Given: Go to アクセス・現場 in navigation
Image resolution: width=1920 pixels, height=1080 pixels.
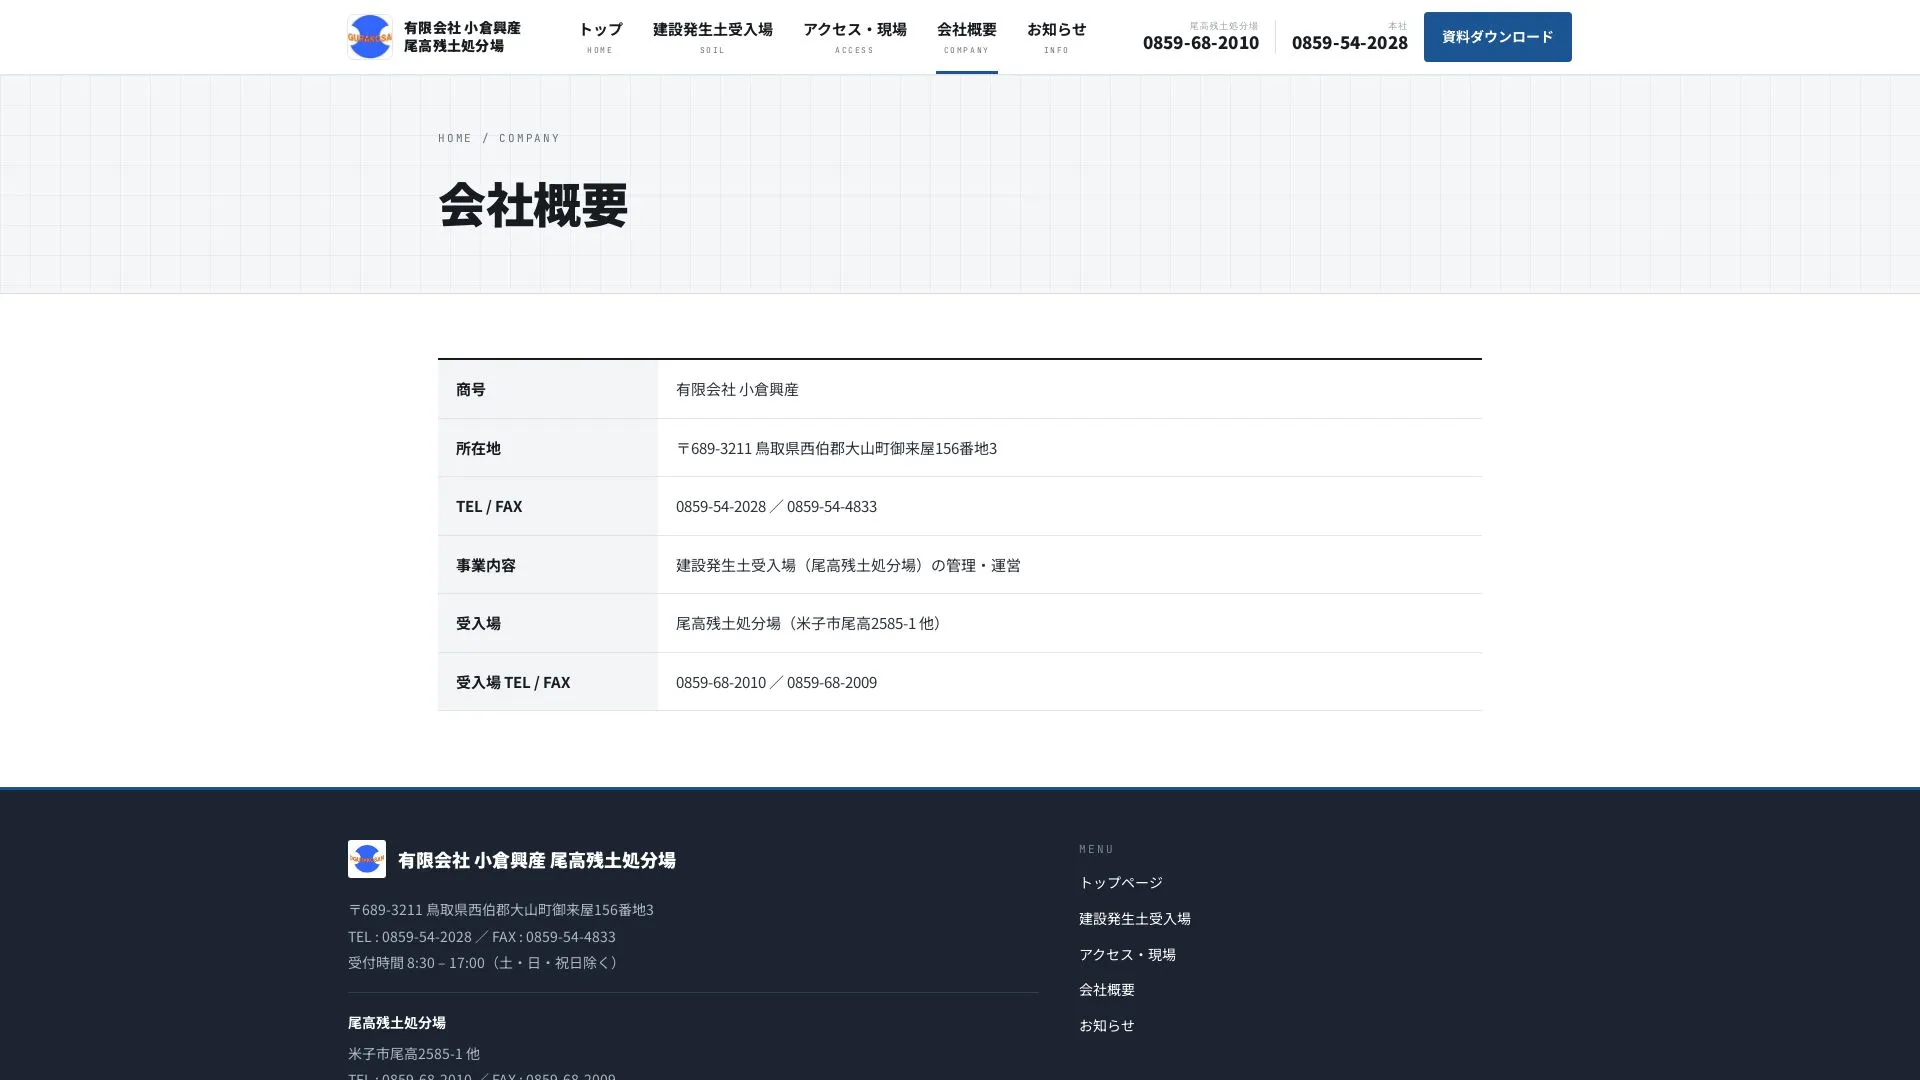Looking at the screenshot, I should pyautogui.click(x=855, y=37).
